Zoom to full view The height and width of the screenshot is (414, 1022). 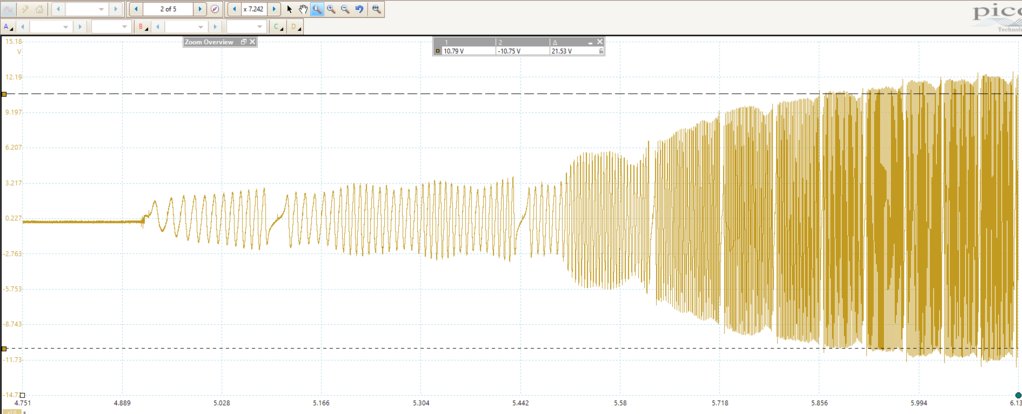(376, 9)
